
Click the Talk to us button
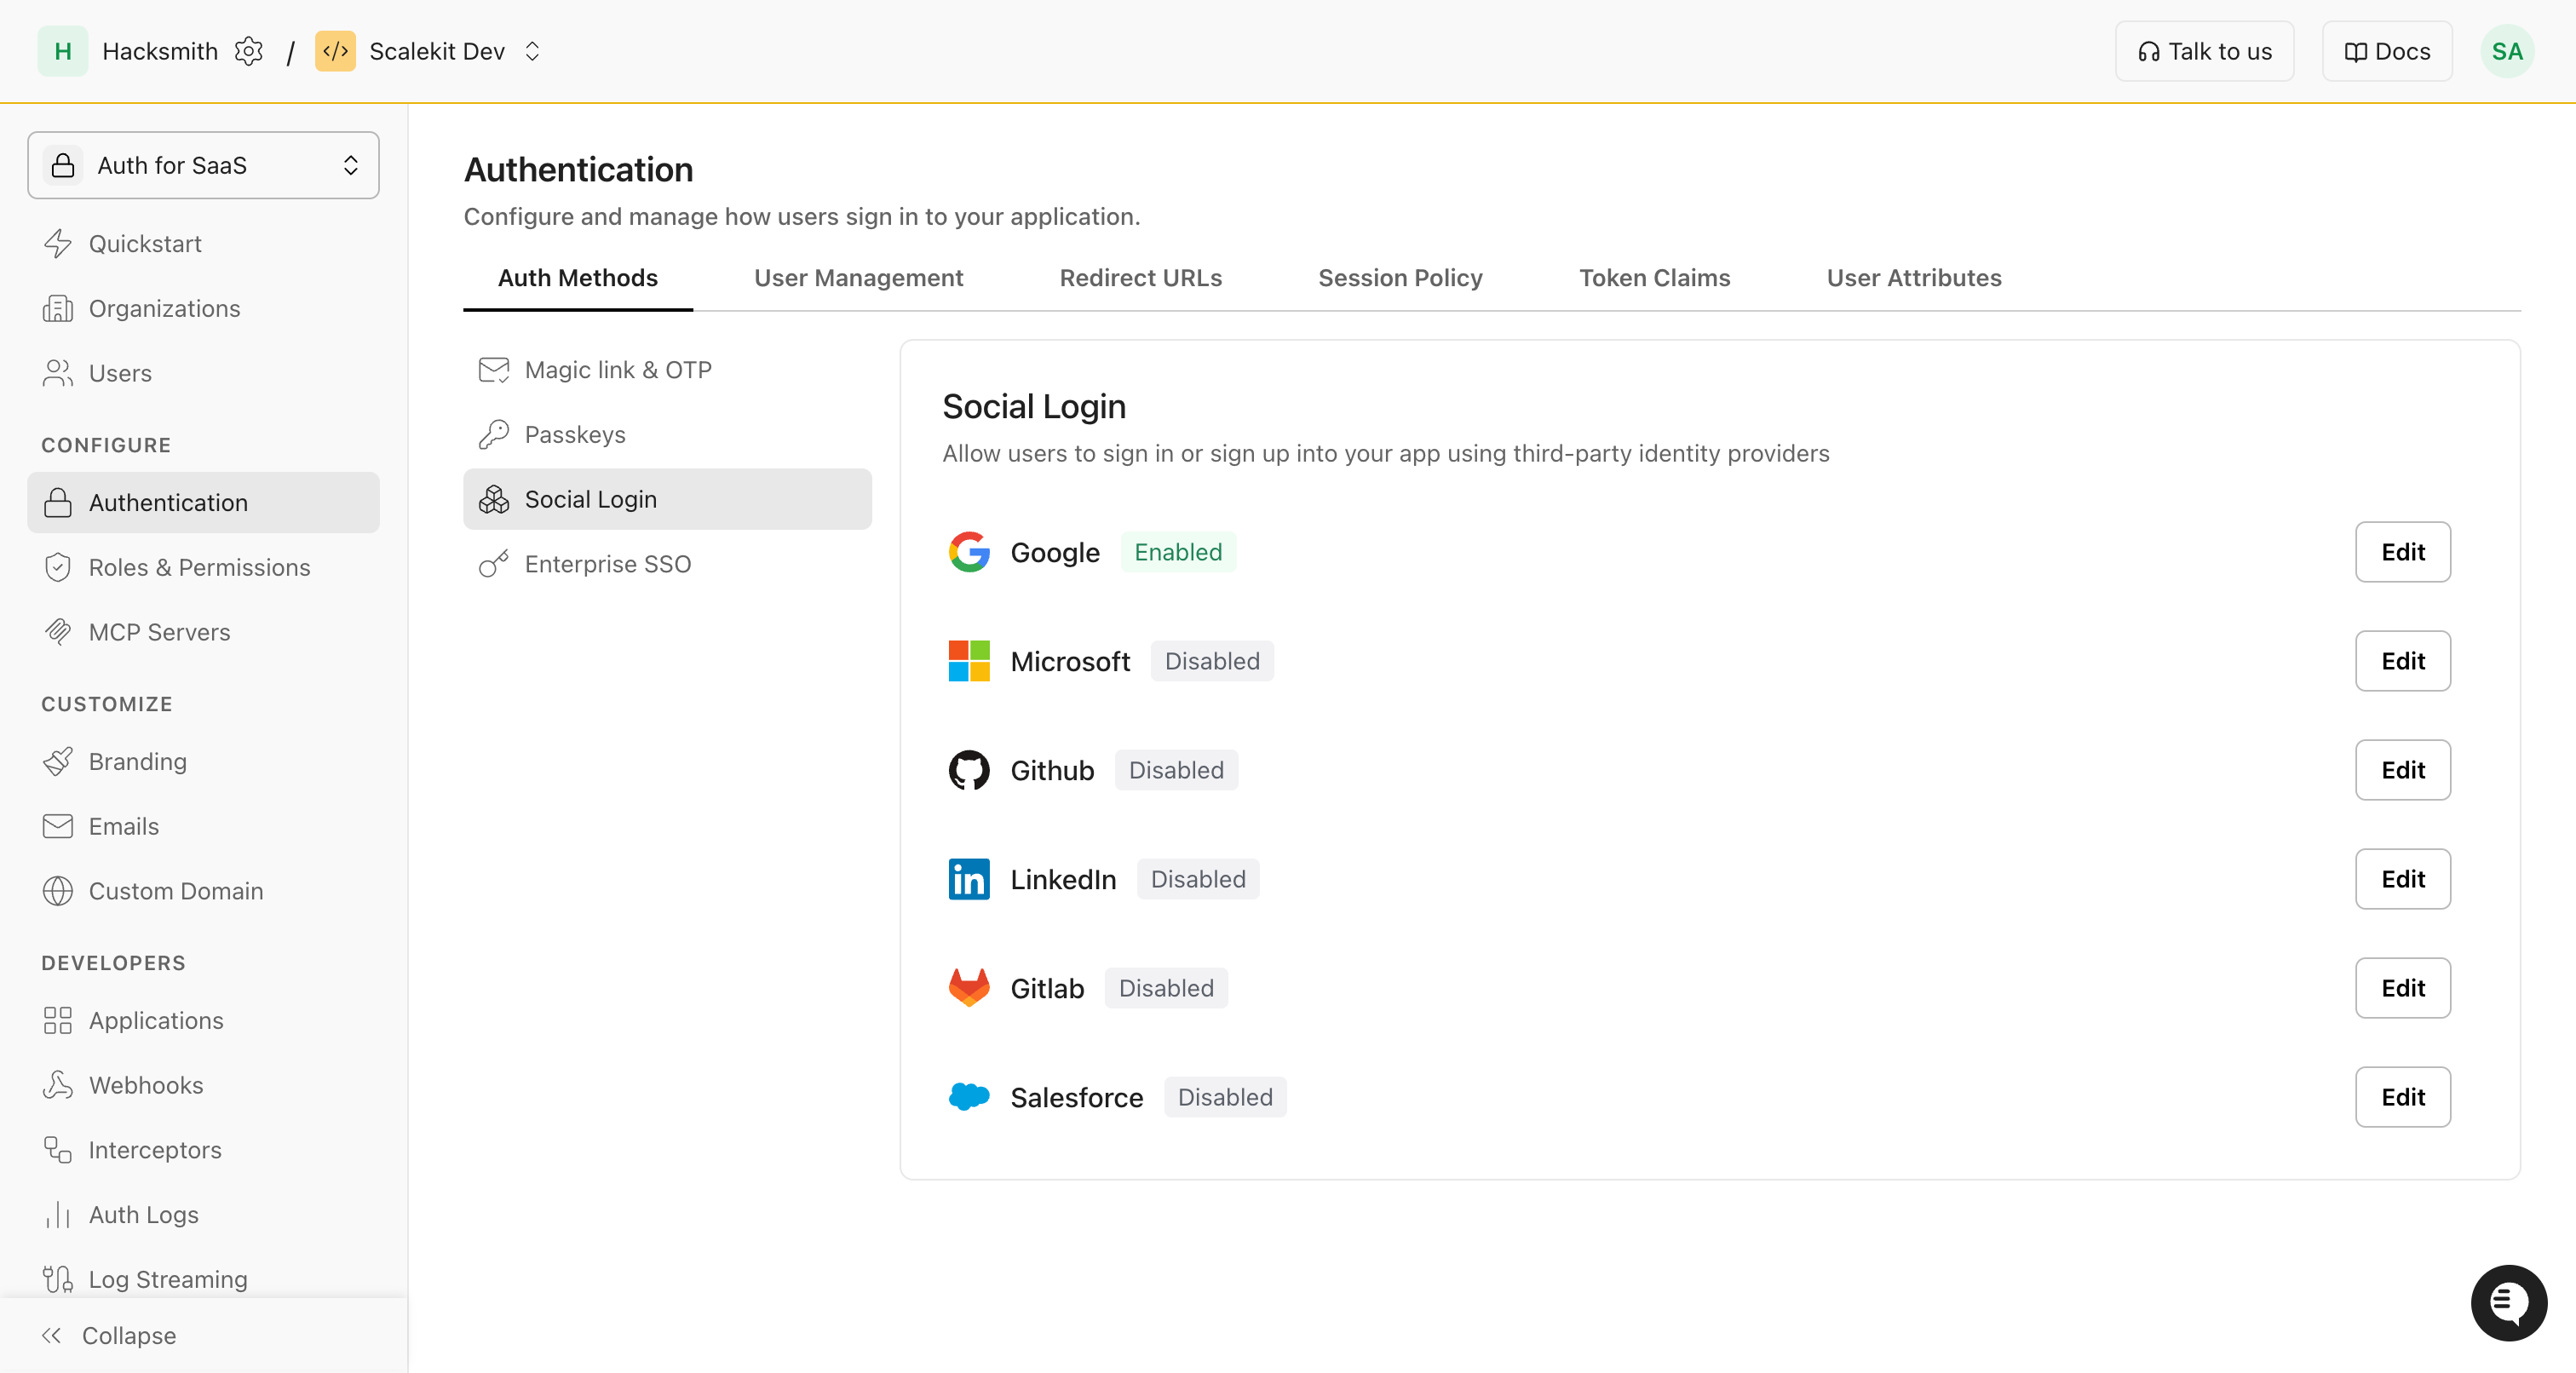2204,51
